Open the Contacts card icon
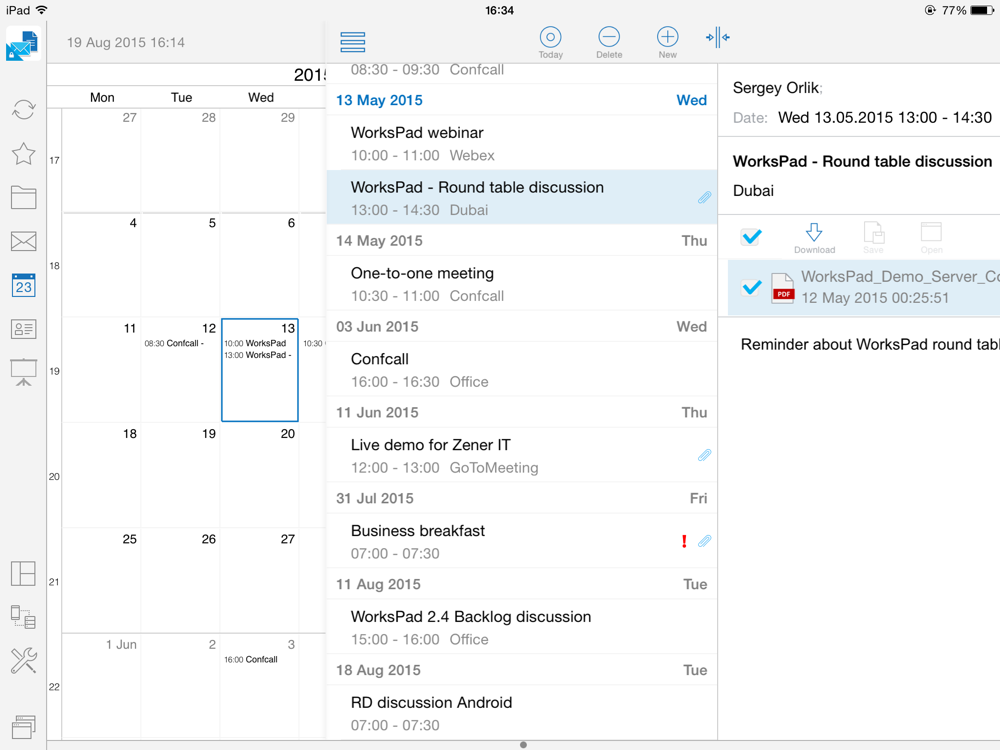 point(24,329)
